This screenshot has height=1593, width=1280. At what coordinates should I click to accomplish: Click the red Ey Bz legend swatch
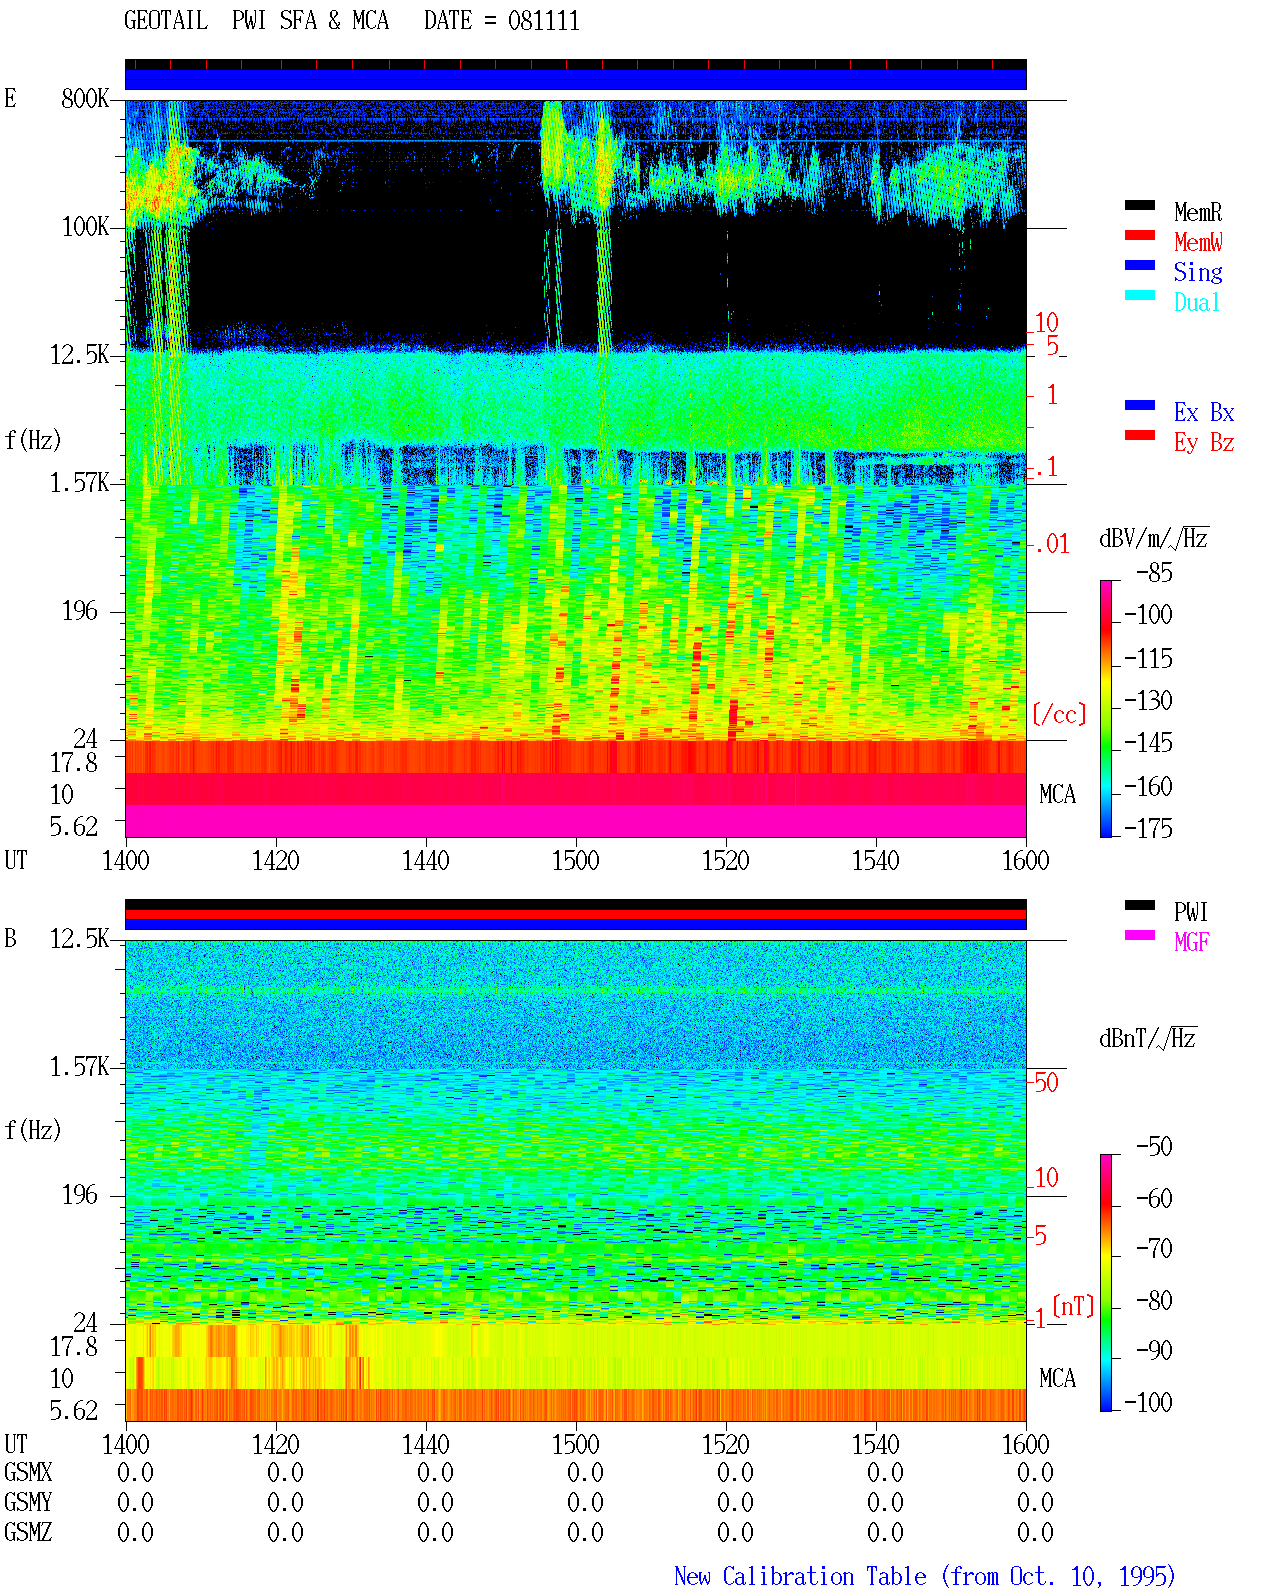coord(1140,435)
